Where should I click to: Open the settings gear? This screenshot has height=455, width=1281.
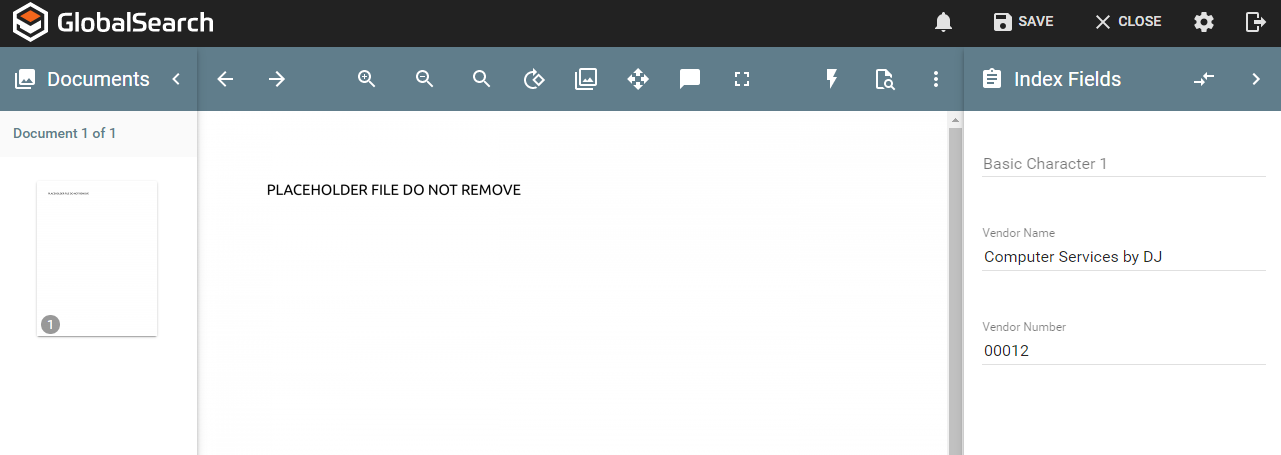point(1204,22)
